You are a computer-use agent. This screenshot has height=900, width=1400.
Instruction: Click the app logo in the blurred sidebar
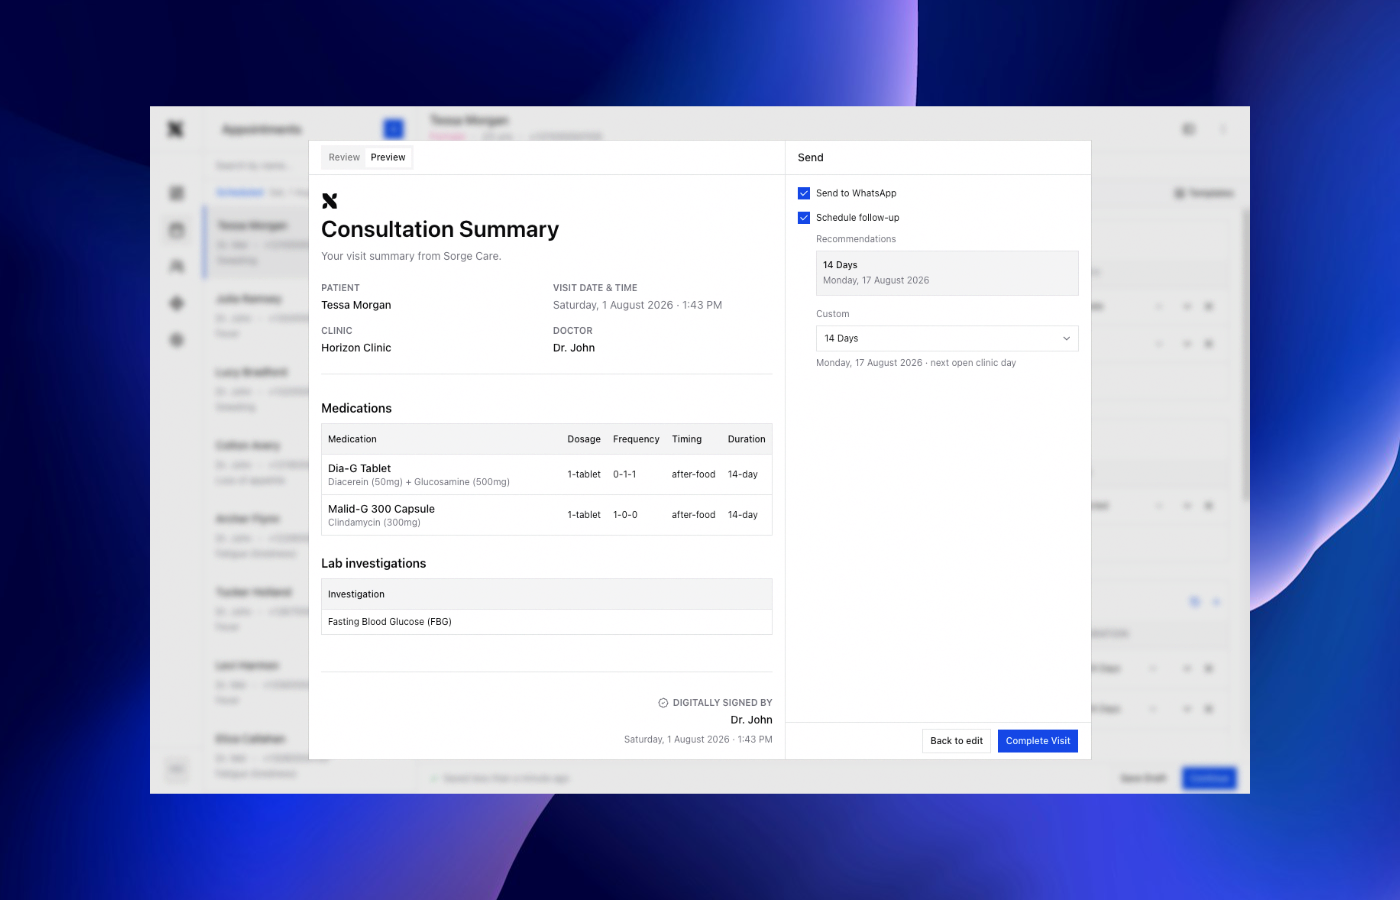(x=176, y=129)
